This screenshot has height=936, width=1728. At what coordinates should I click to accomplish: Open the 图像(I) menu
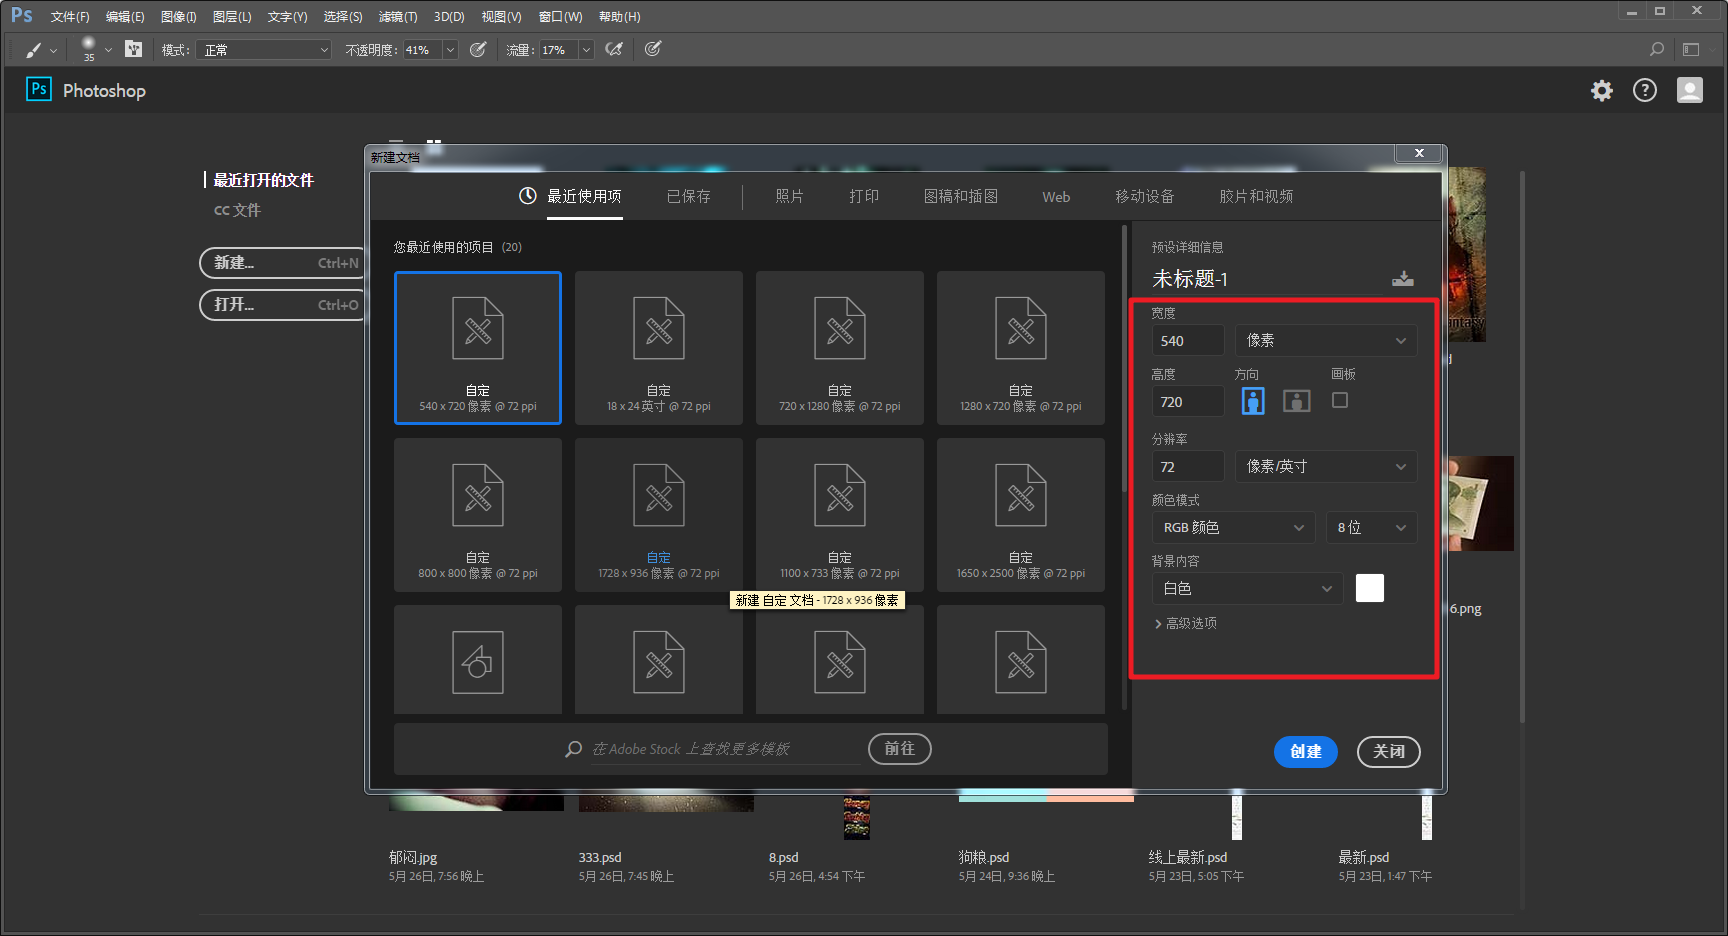tap(179, 17)
